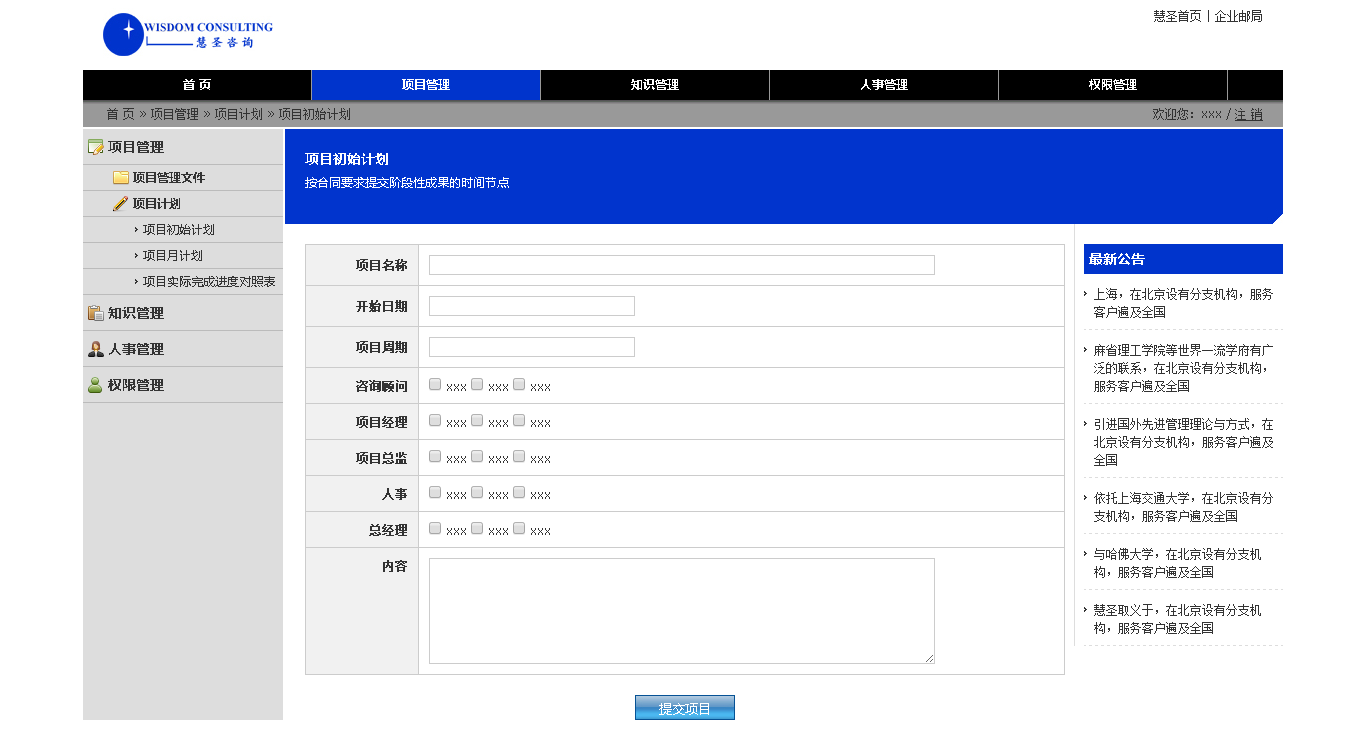Focus the 项目名称 text field
The width and height of the screenshot is (1366, 740).
click(681, 265)
